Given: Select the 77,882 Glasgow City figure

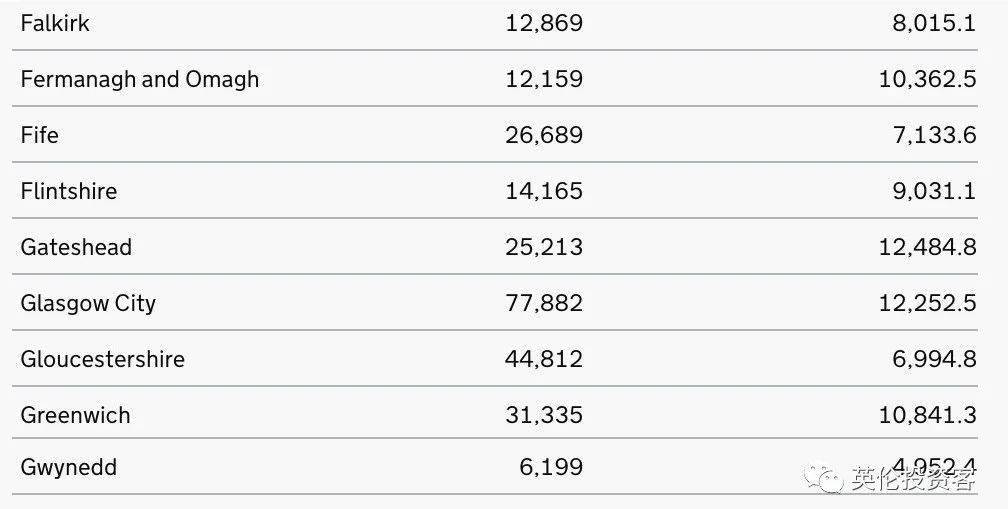Looking at the screenshot, I should 544,303.
